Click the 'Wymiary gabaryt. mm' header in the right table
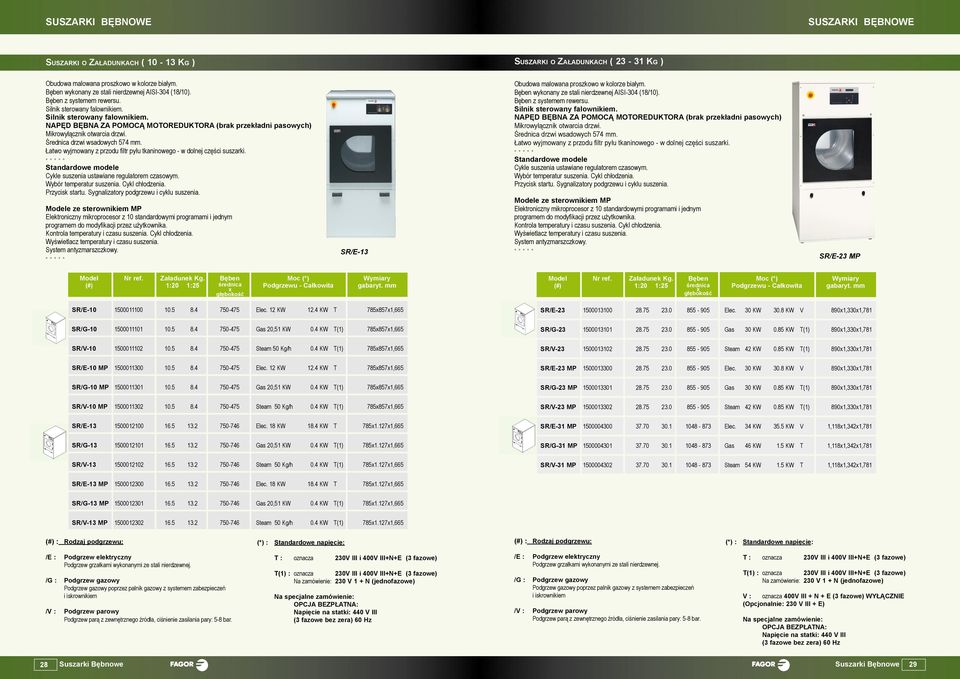 tap(846, 285)
